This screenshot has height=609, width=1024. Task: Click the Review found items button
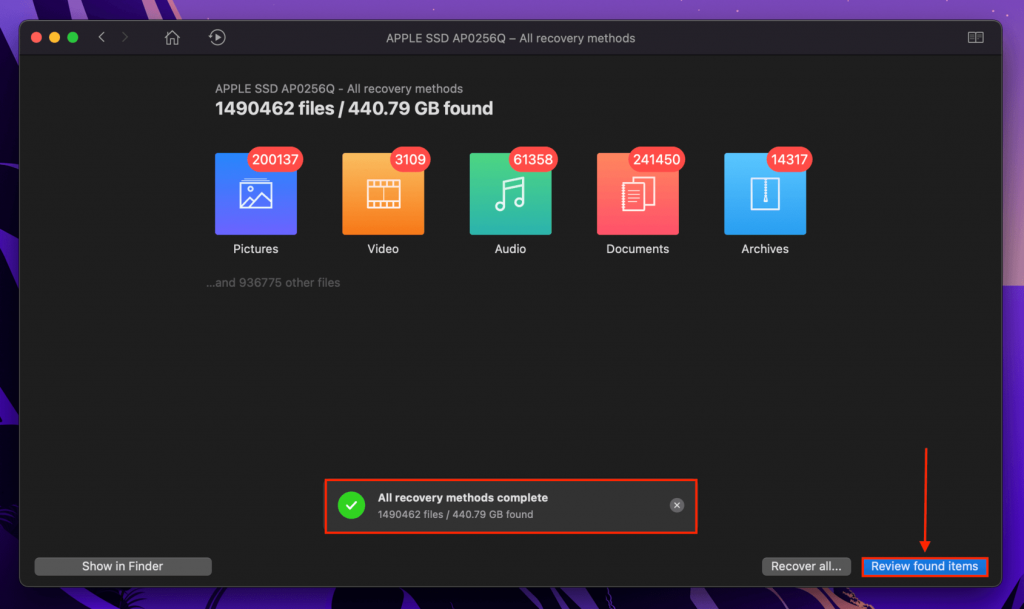[923, 566]
